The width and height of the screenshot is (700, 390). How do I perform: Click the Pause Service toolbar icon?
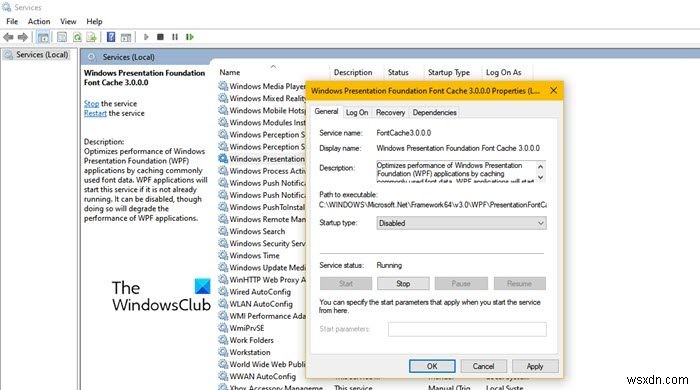click(x=175, y=37)
